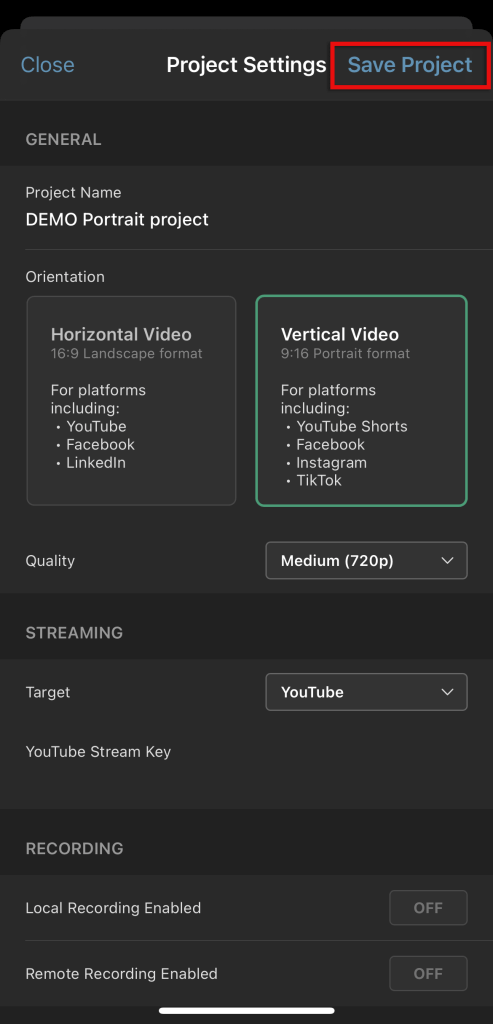Tap the Quality row label
Screen dimensions: 493x1024
[x=50, y=561]
